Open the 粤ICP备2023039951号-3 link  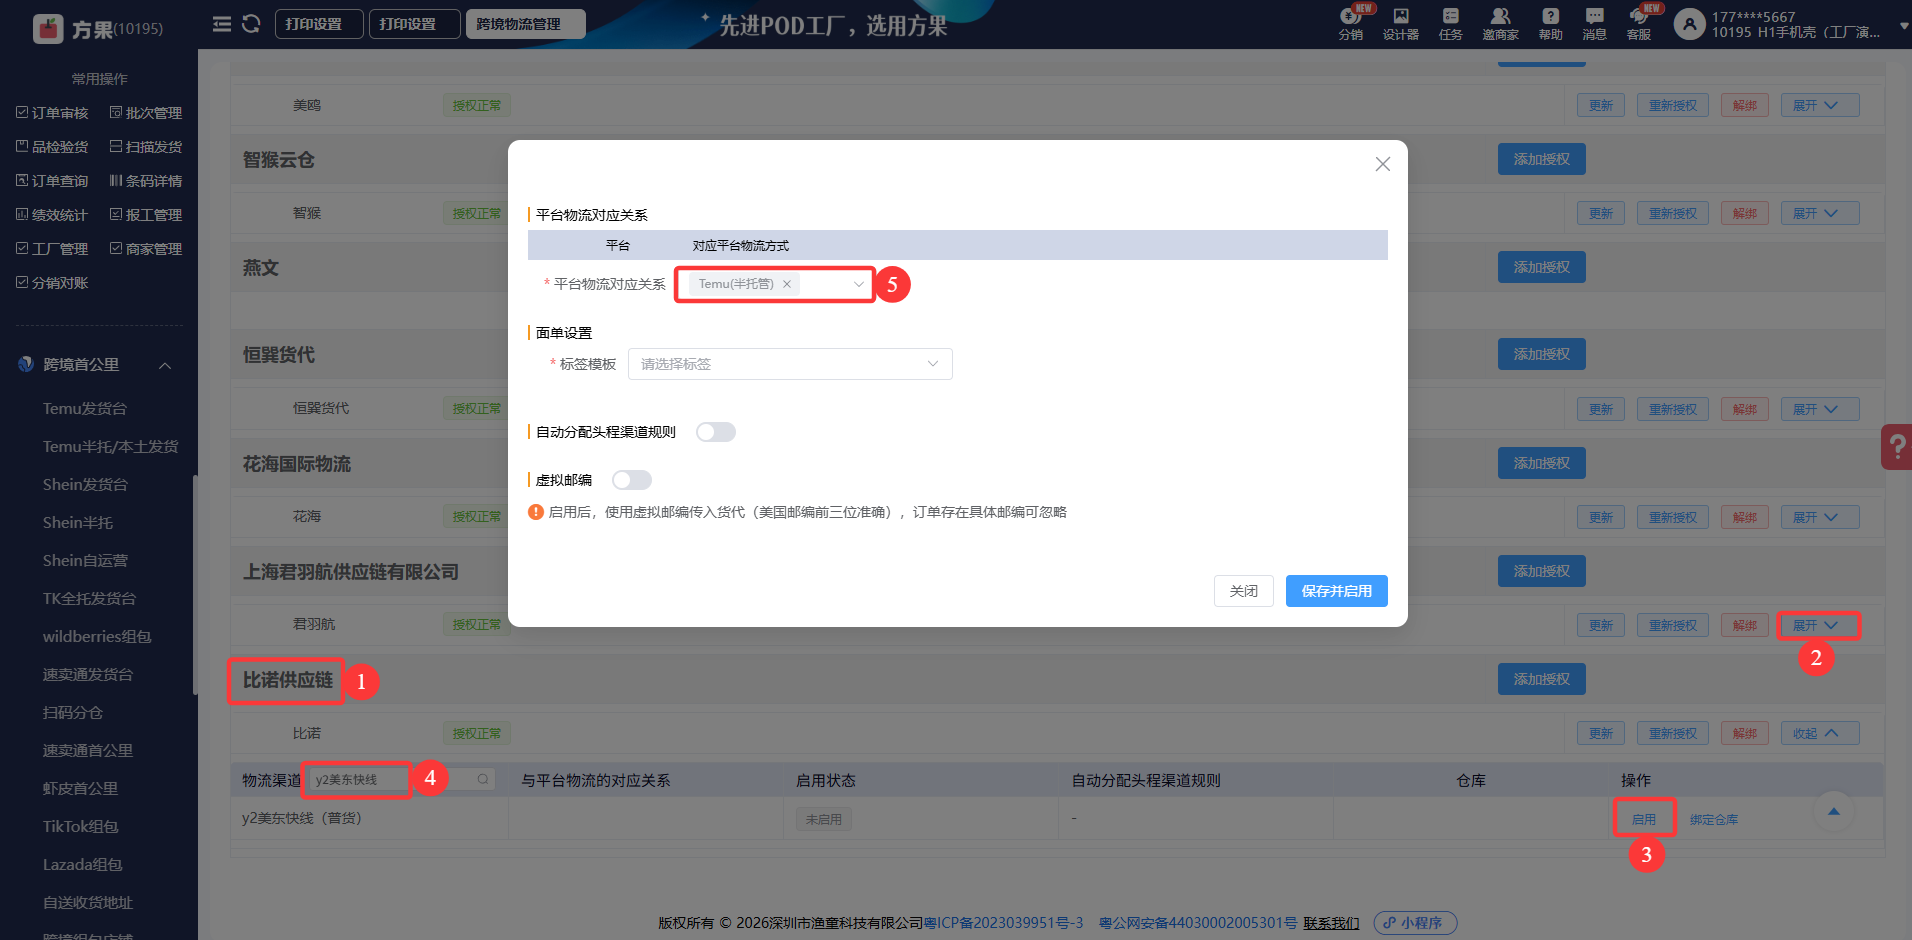tap(1003, 923)
